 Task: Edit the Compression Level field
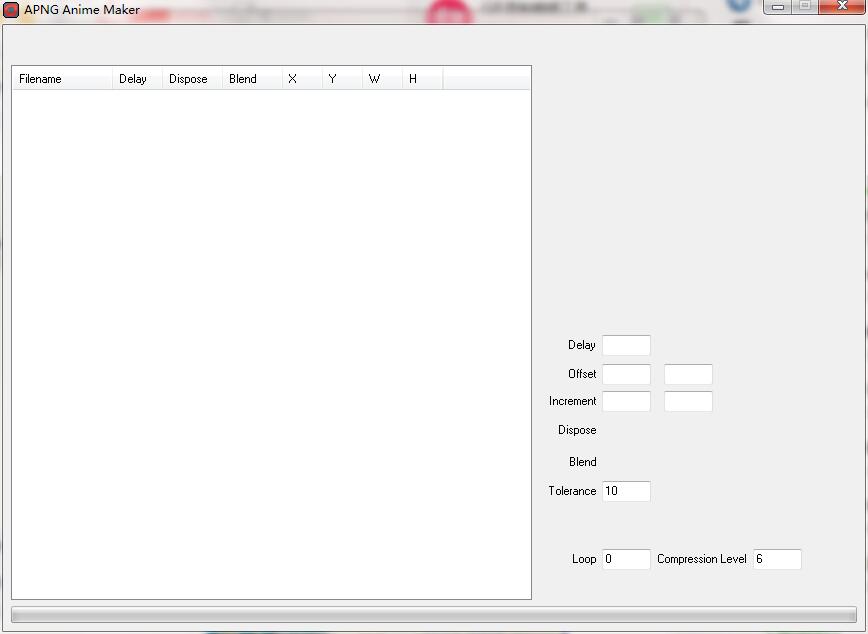tap(777, 559)
